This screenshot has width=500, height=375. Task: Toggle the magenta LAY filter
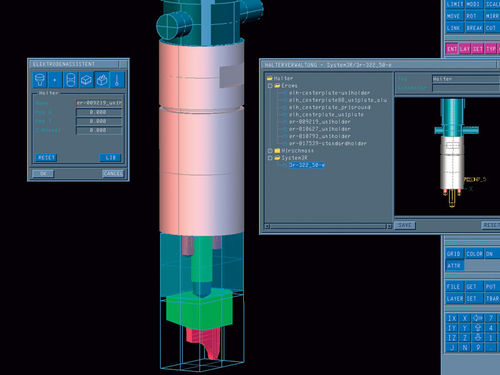coord(465,49)
